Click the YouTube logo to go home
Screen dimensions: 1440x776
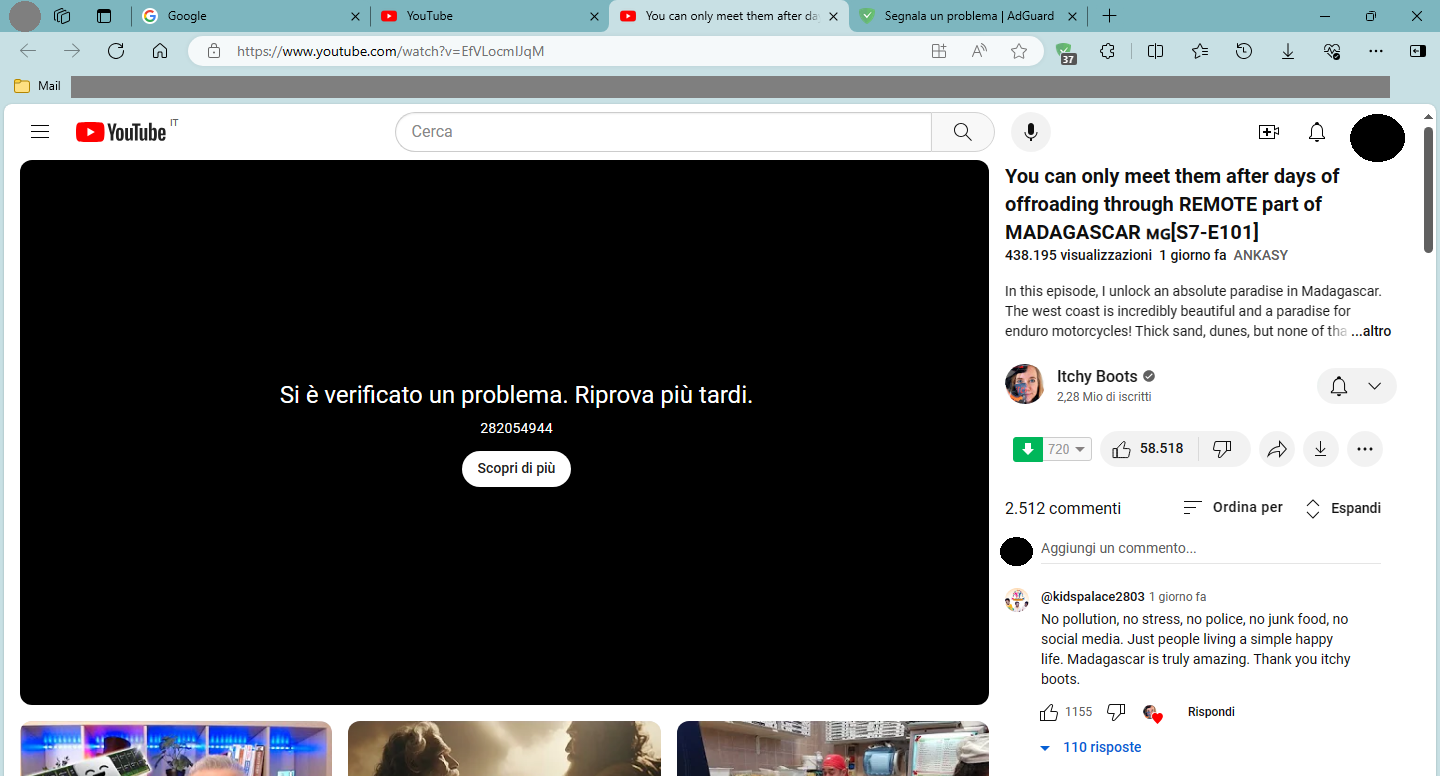pyautogui.click(x=118, y=131)
